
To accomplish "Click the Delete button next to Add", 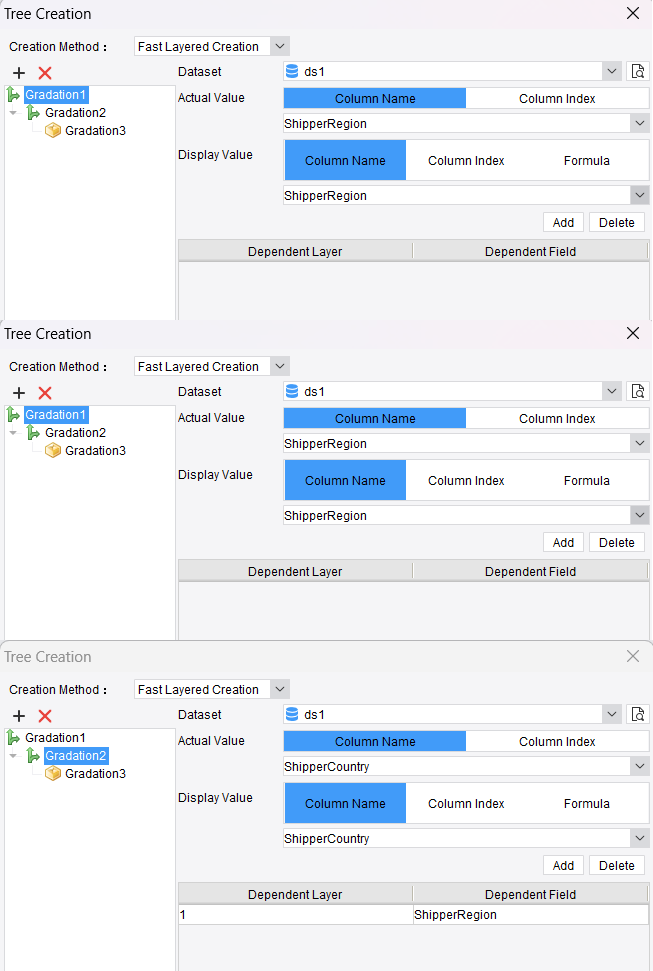I will (616, 222).
